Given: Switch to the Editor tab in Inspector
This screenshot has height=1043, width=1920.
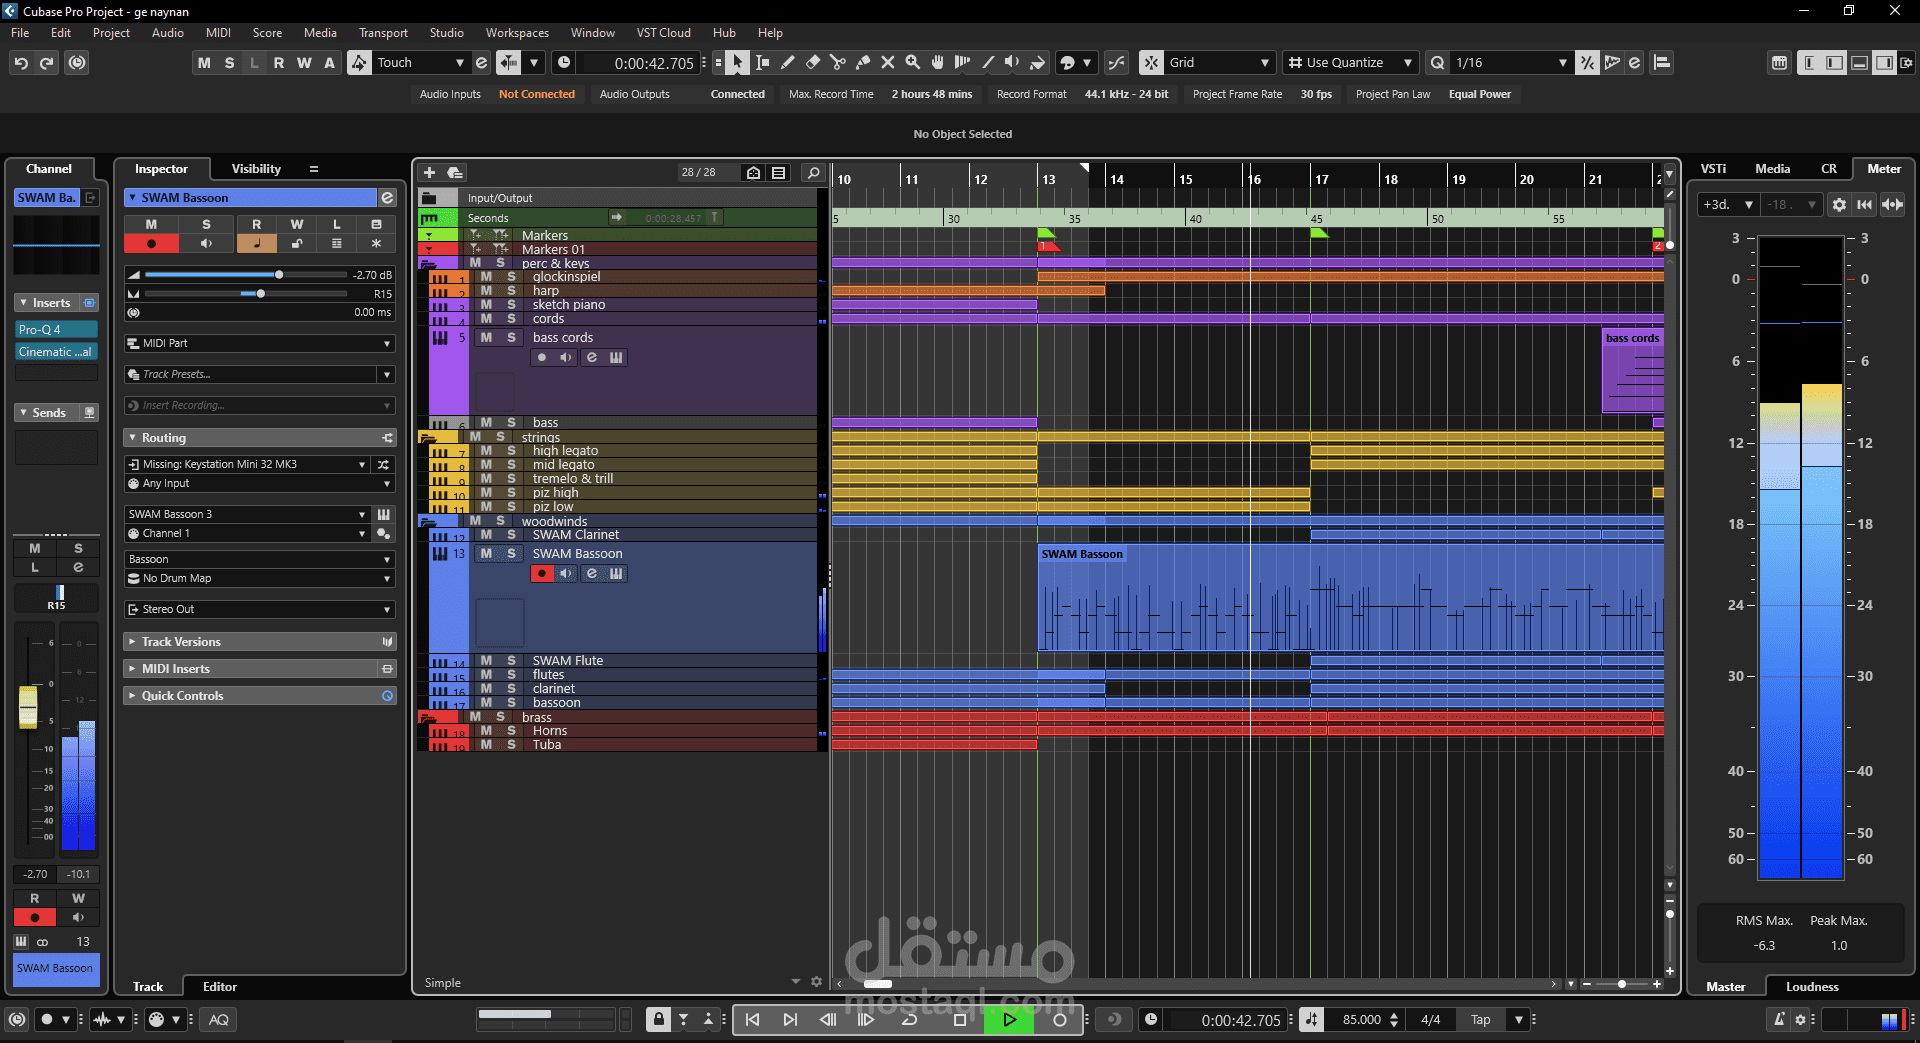Looking at the screenshot, I should 220,987.
